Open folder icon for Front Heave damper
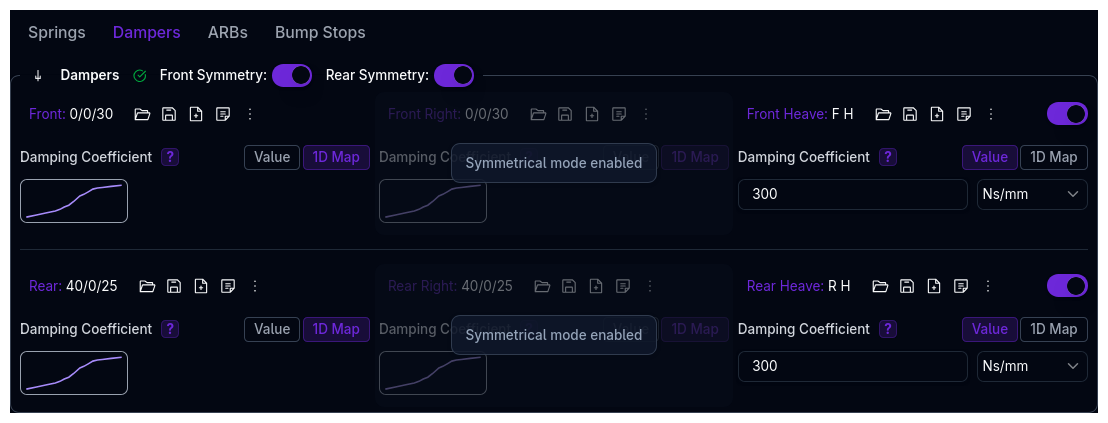 tap(883, 114)
